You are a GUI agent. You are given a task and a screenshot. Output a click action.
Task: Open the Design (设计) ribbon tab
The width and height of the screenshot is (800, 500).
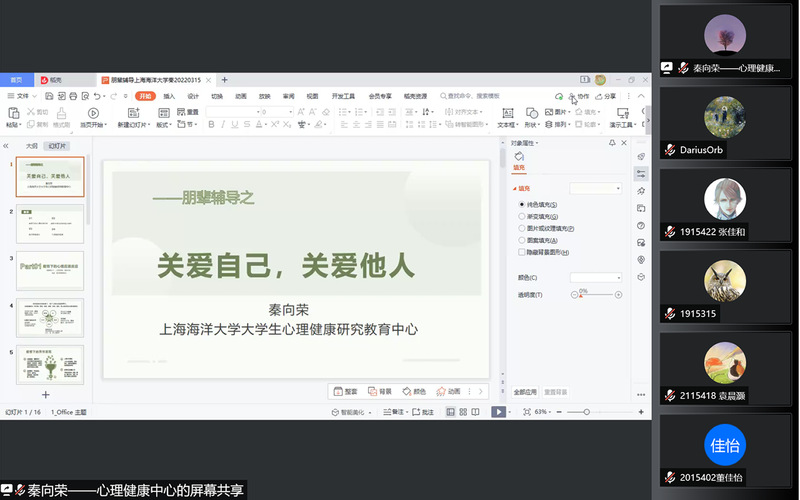192,96
